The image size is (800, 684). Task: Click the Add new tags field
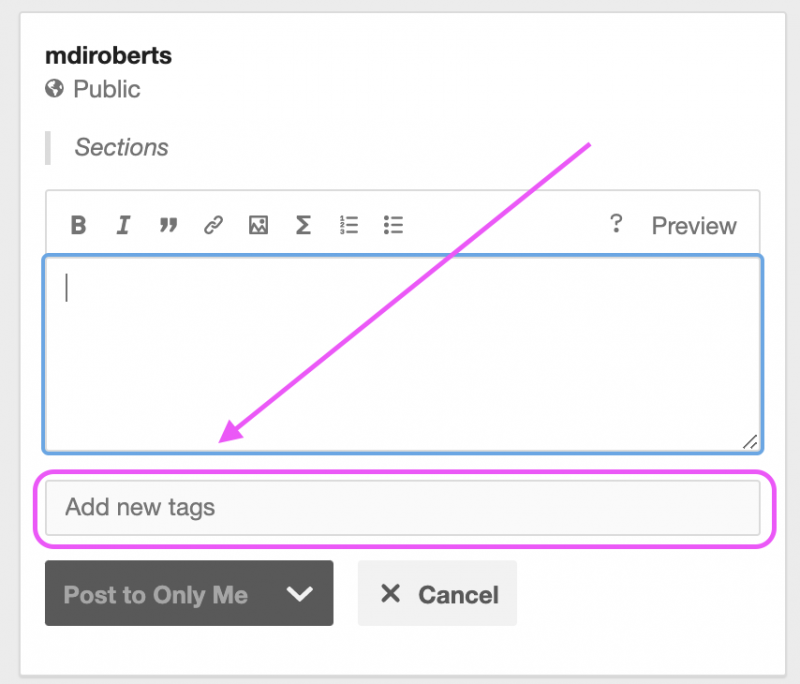[x=400, y=507]
